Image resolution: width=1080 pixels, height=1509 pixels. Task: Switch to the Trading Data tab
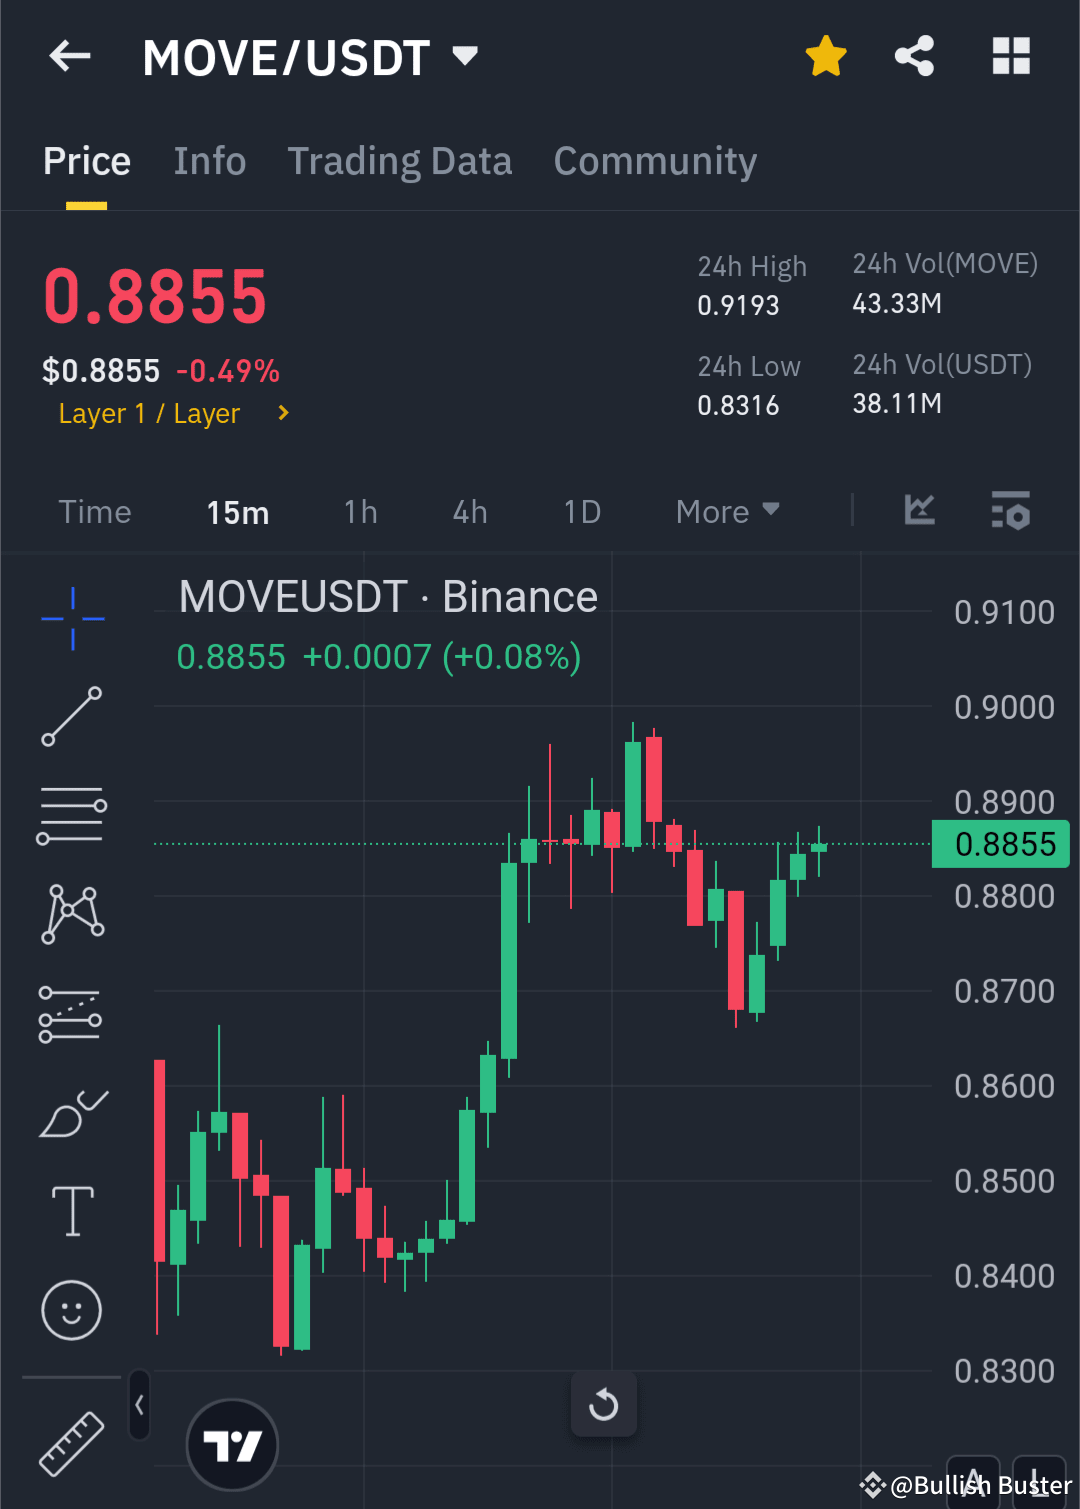[400, 161]
